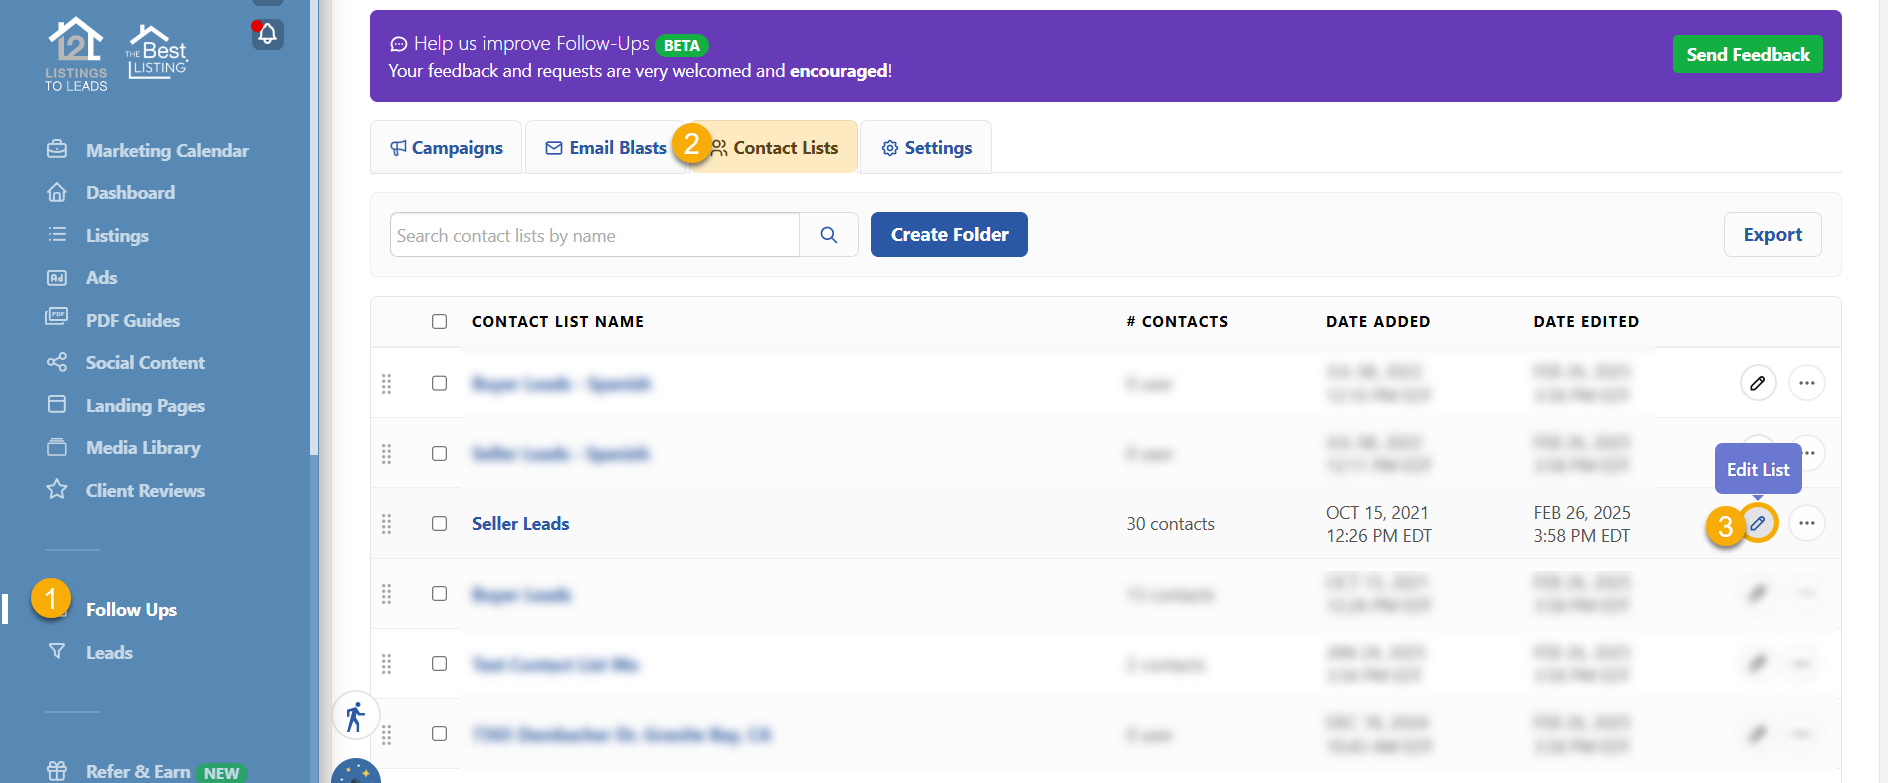Click the edit pencil in the first row

pos(1757,383)
